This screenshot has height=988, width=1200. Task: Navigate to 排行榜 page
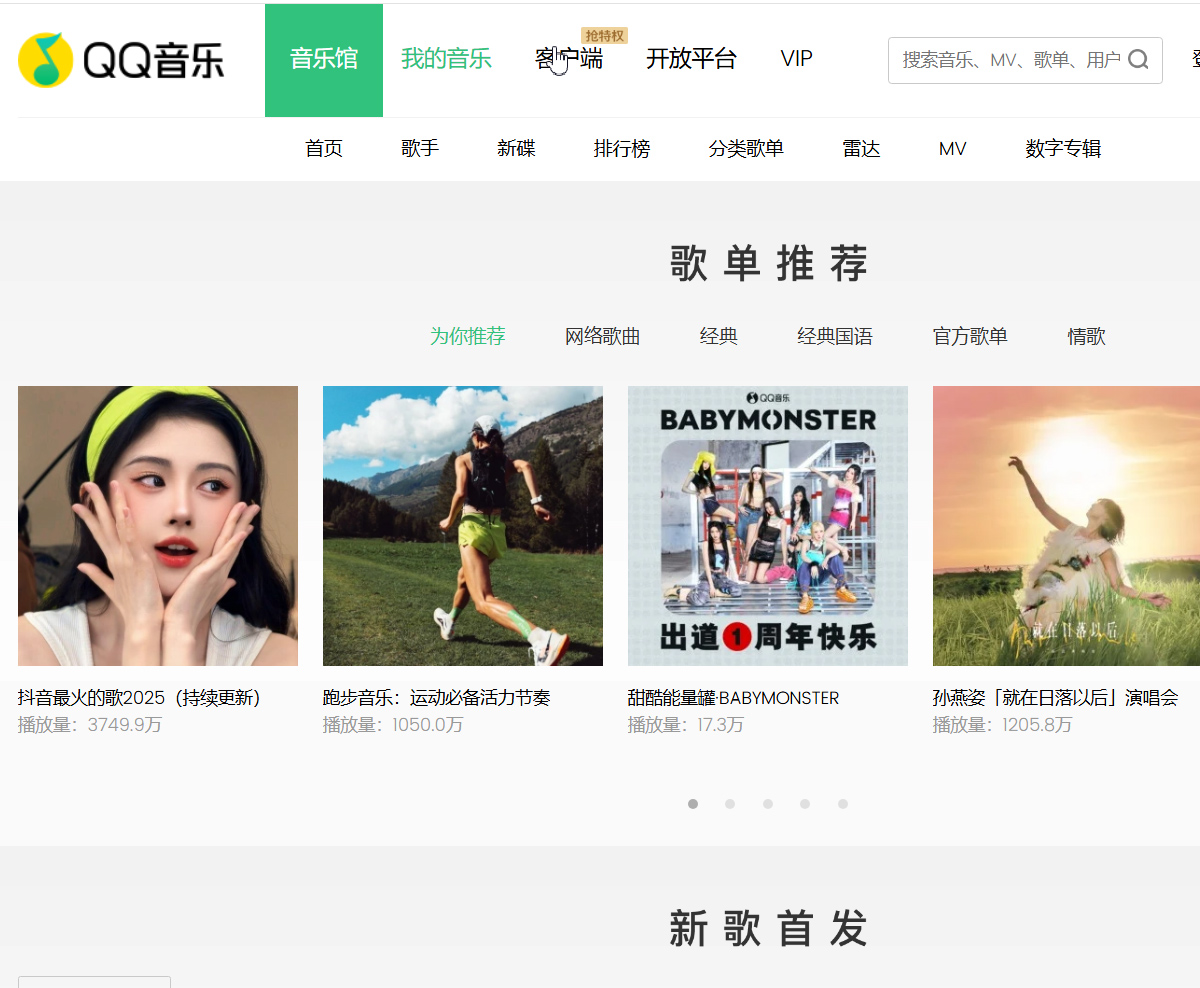pos(621,149)
